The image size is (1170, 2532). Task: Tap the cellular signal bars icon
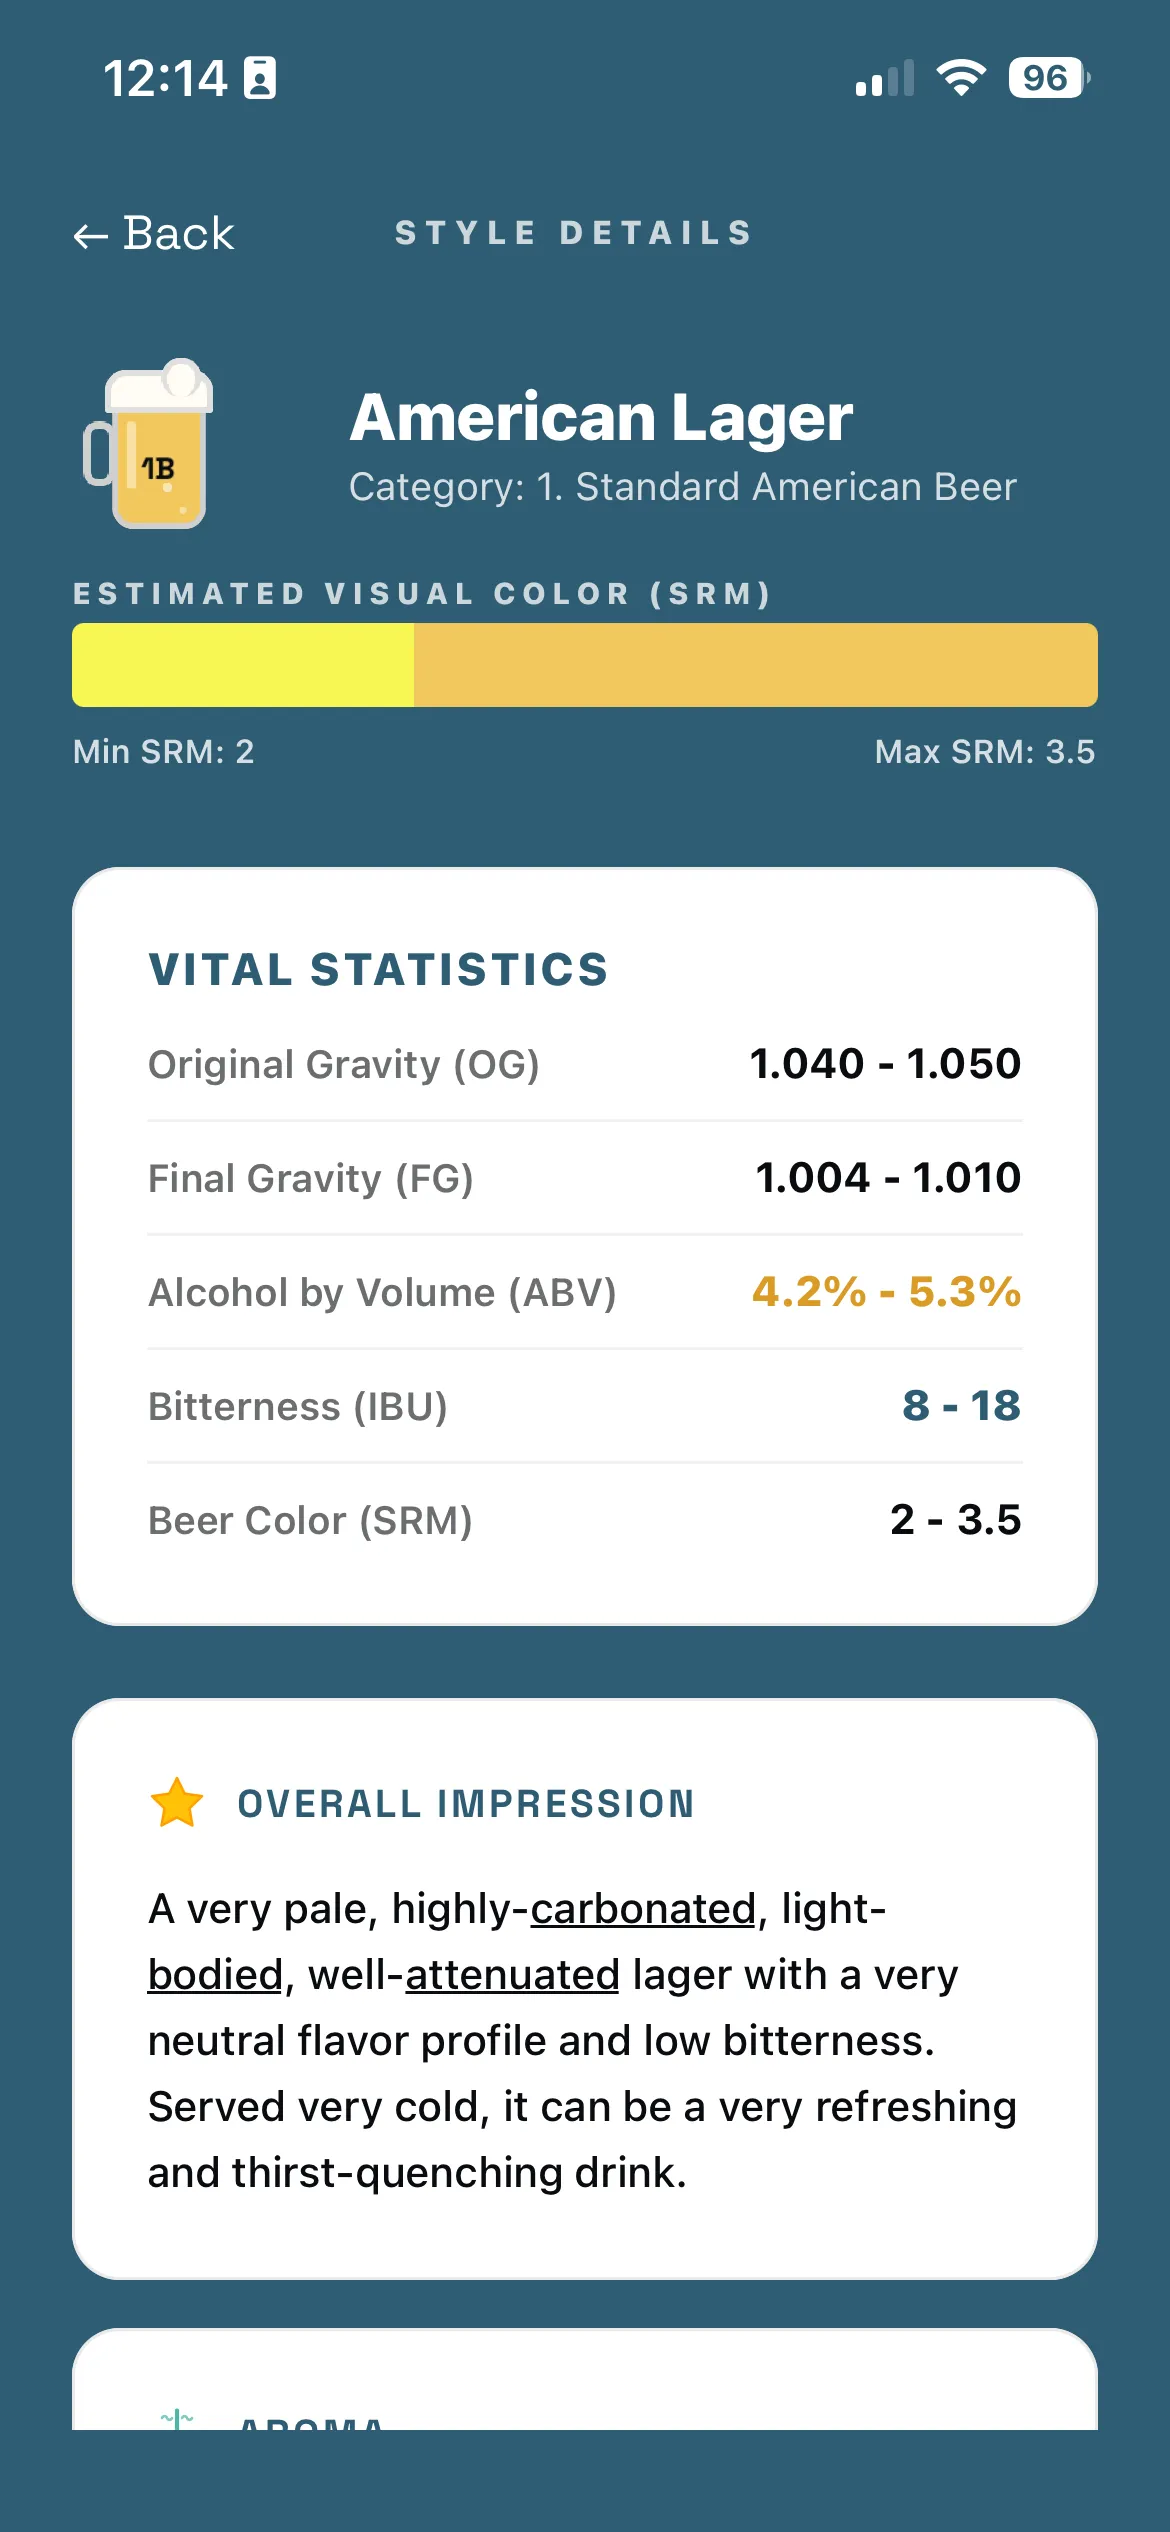(x=885, y=78)
